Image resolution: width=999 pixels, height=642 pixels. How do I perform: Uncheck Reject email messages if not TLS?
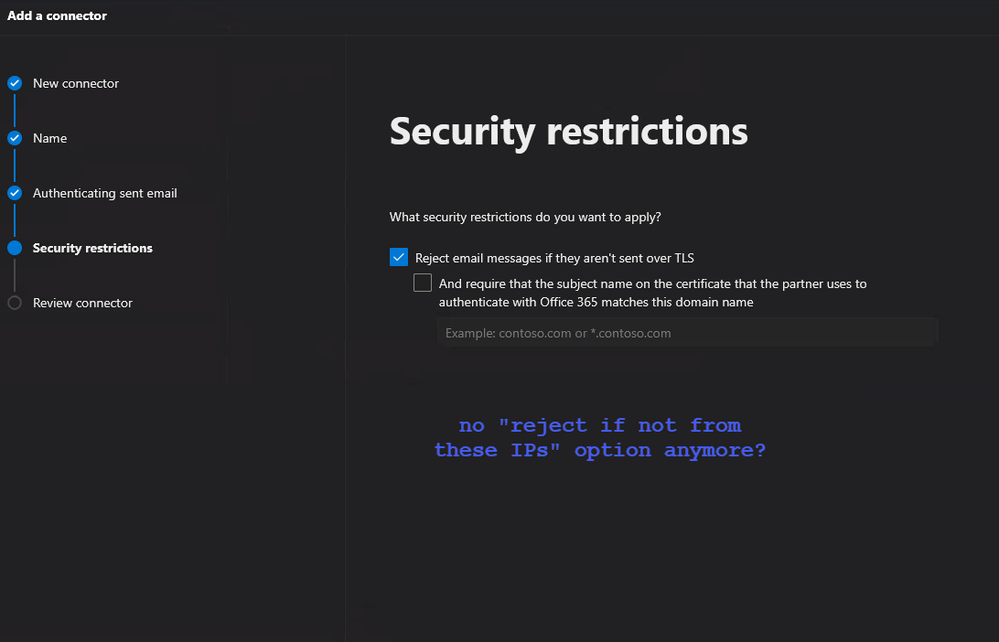399,257
